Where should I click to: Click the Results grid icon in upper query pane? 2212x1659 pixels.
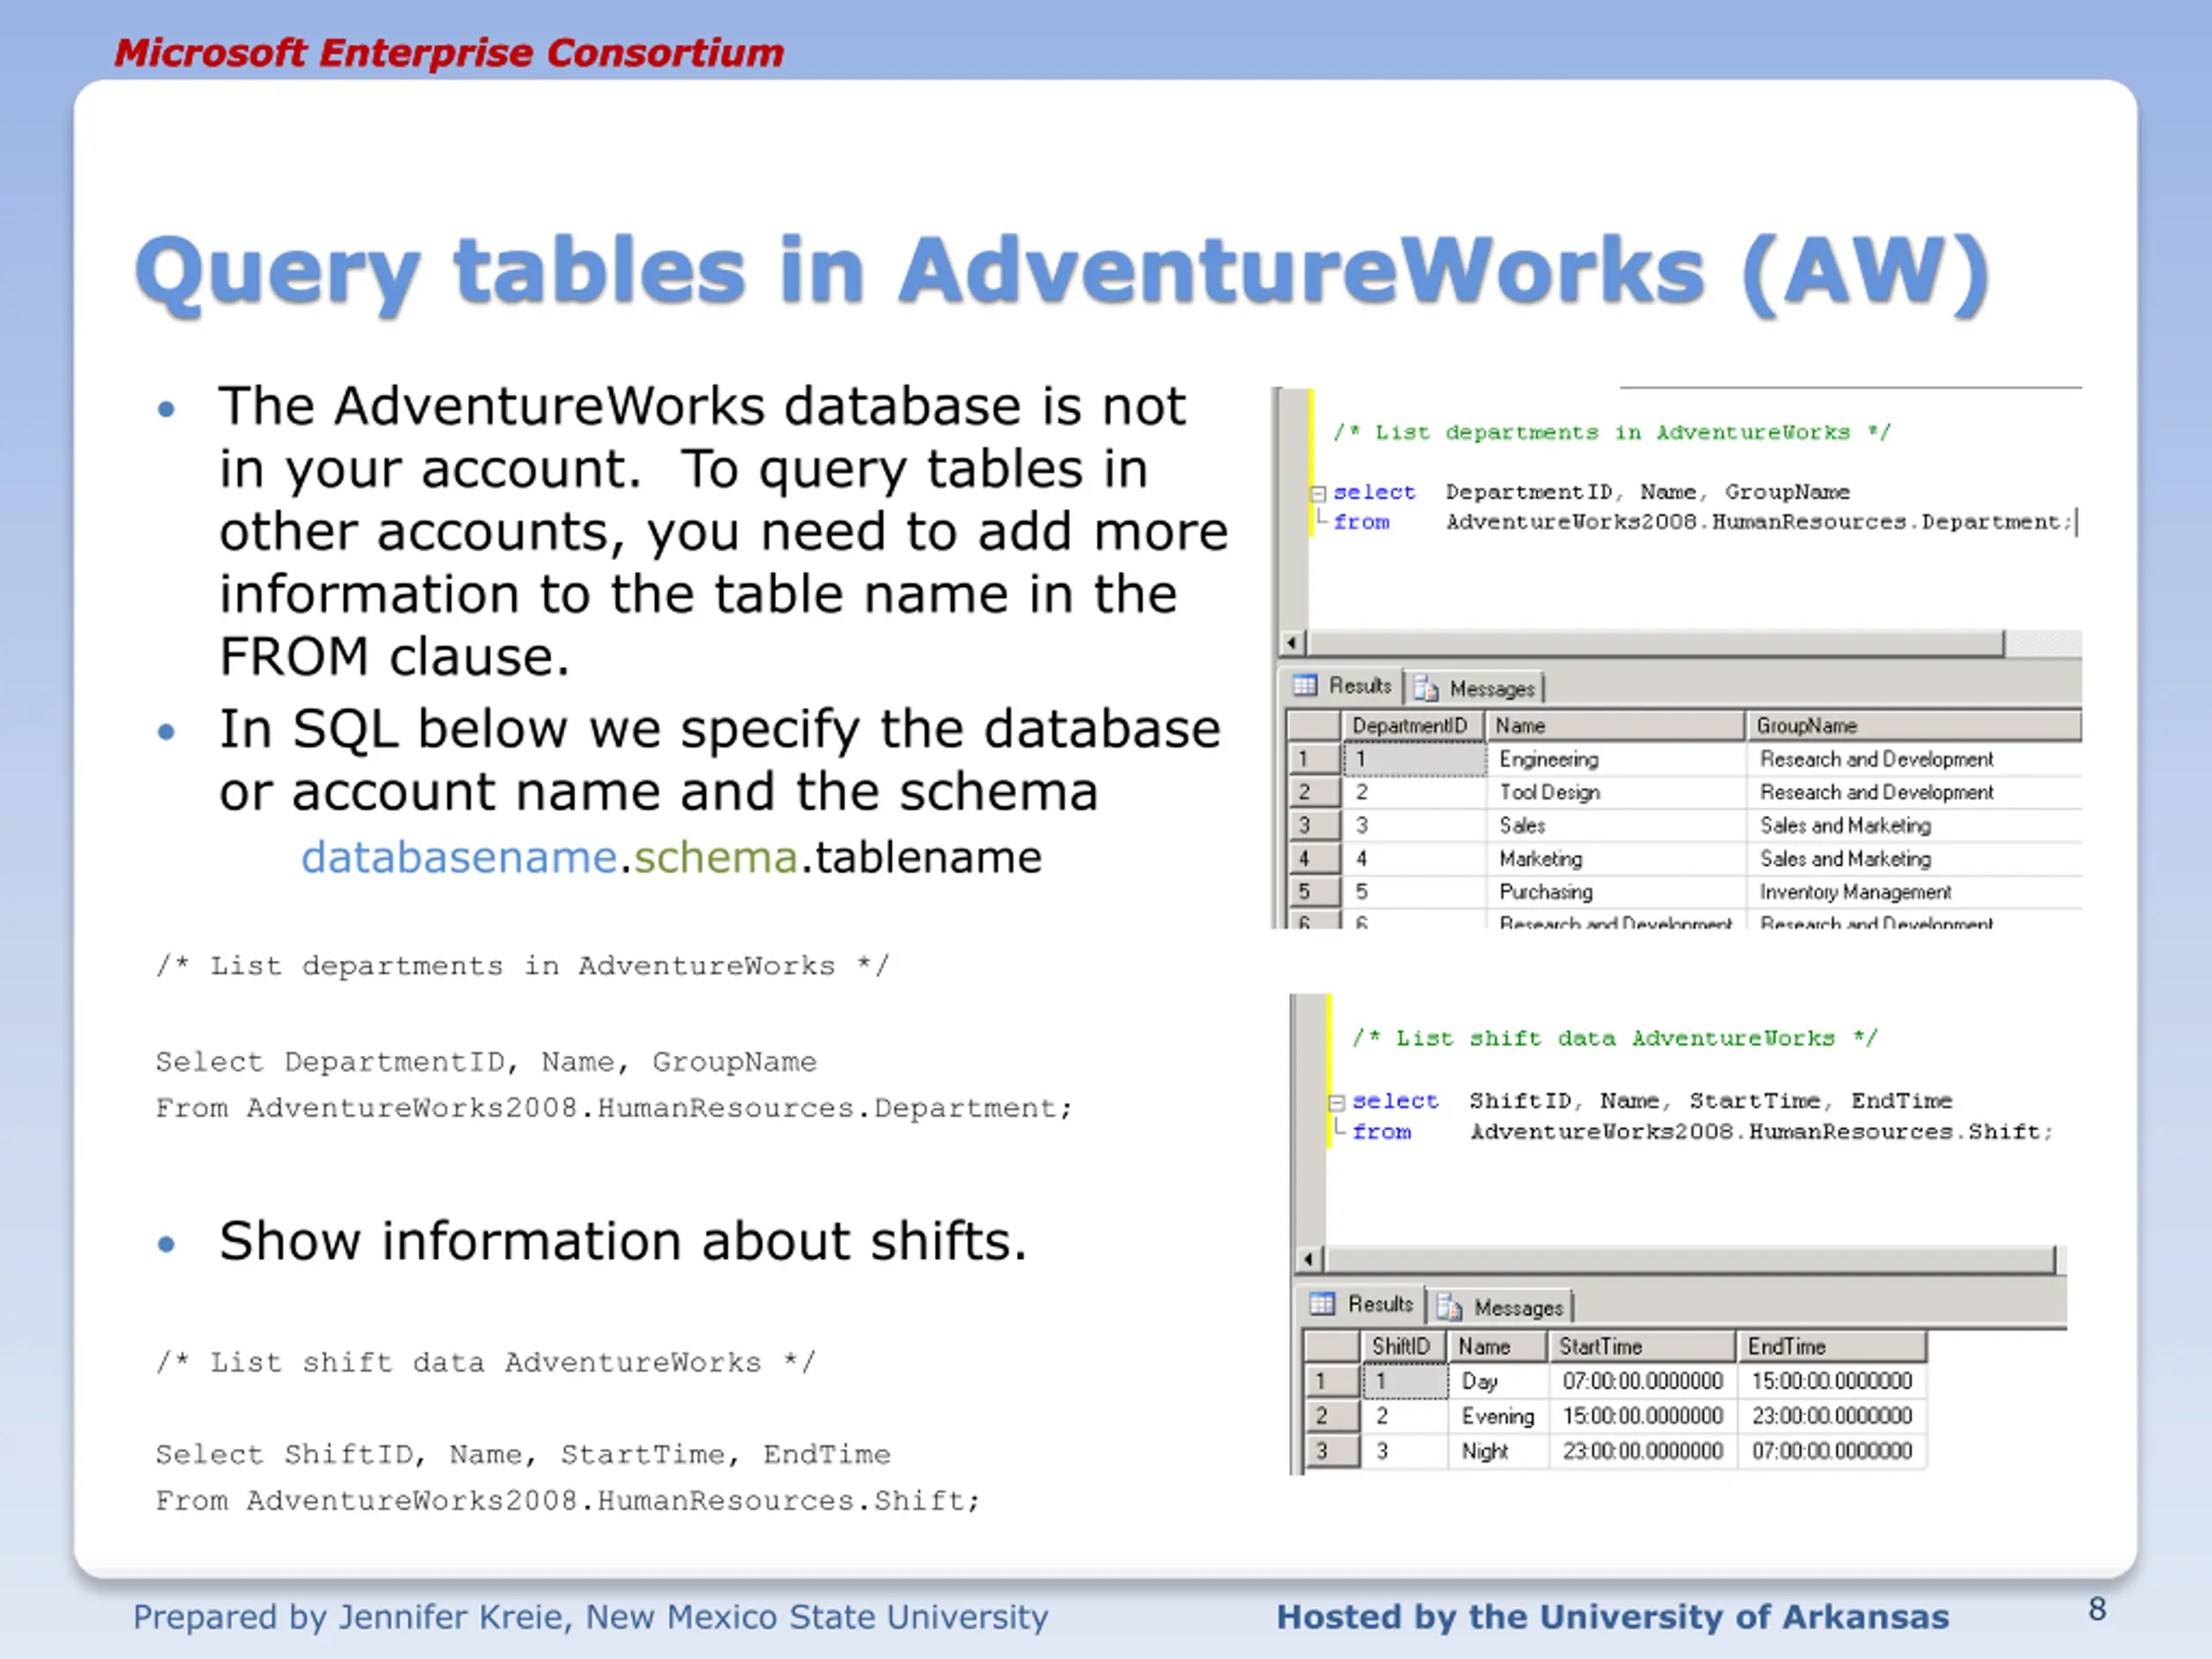click(x=1304, y=686)
